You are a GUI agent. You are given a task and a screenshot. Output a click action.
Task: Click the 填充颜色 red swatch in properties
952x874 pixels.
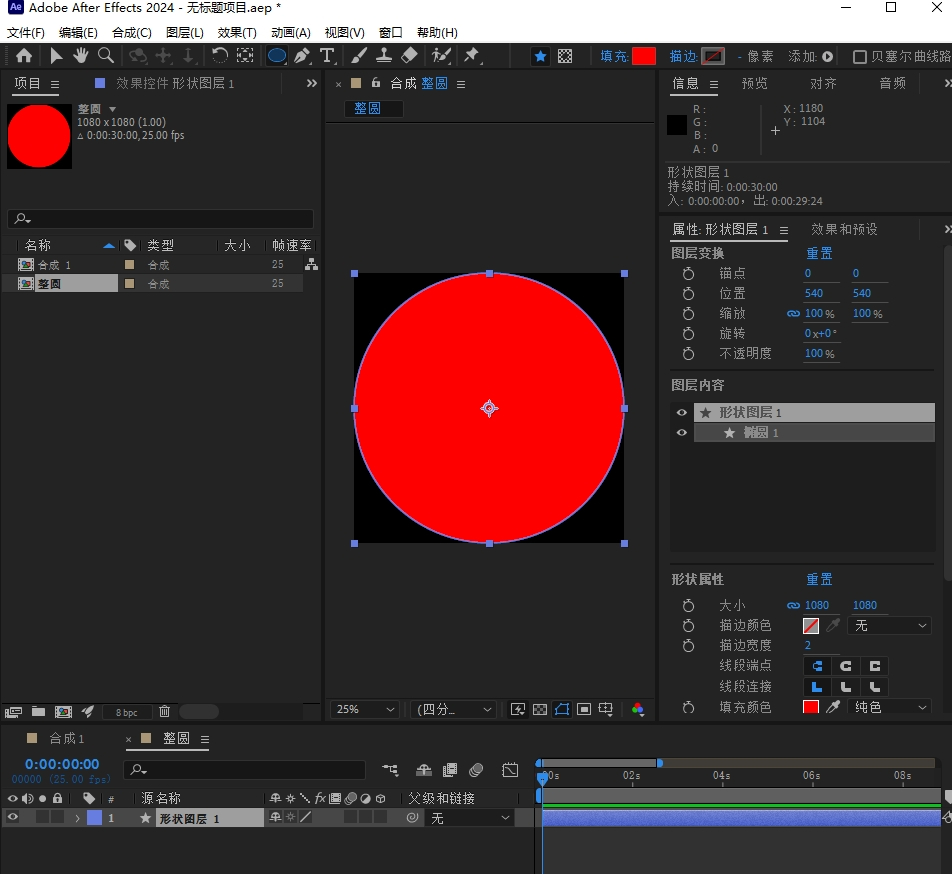(x=811, y=706)
